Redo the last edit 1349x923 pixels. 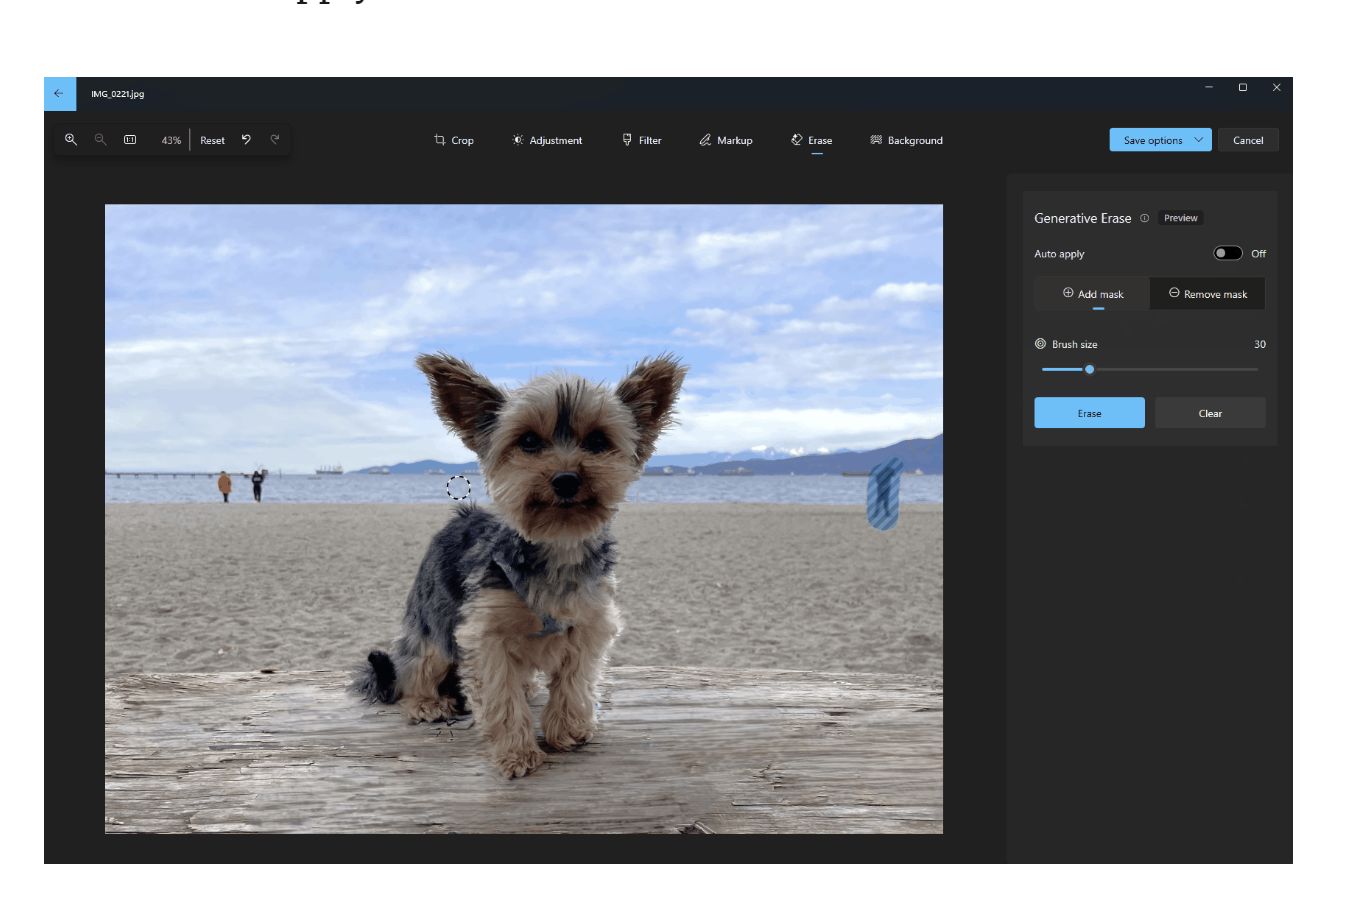pos(275,140)
